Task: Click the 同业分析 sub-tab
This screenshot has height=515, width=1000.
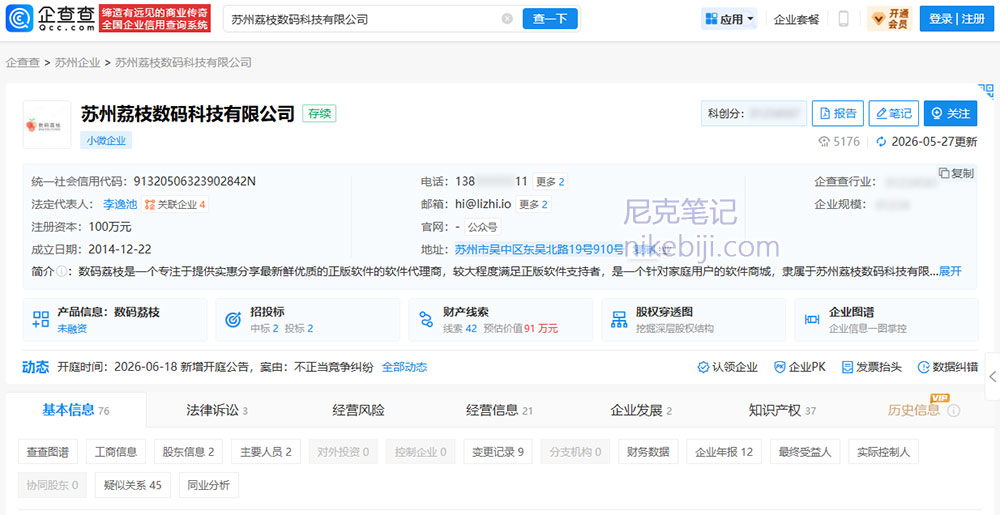Action: coord(209,485)
